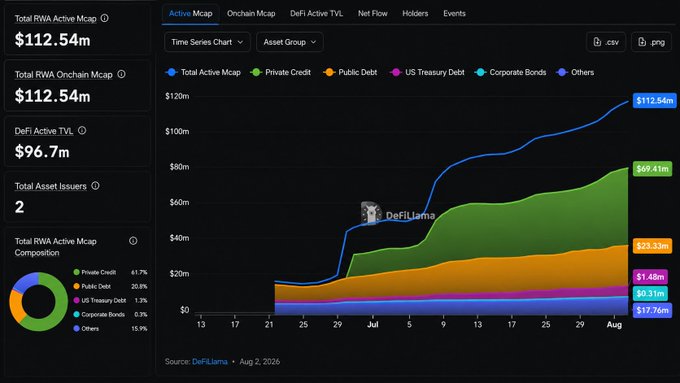Viewport: 680px width, 383px height.
Task: Toggle Public Debt series in chart legend
Action: (350, 72)
